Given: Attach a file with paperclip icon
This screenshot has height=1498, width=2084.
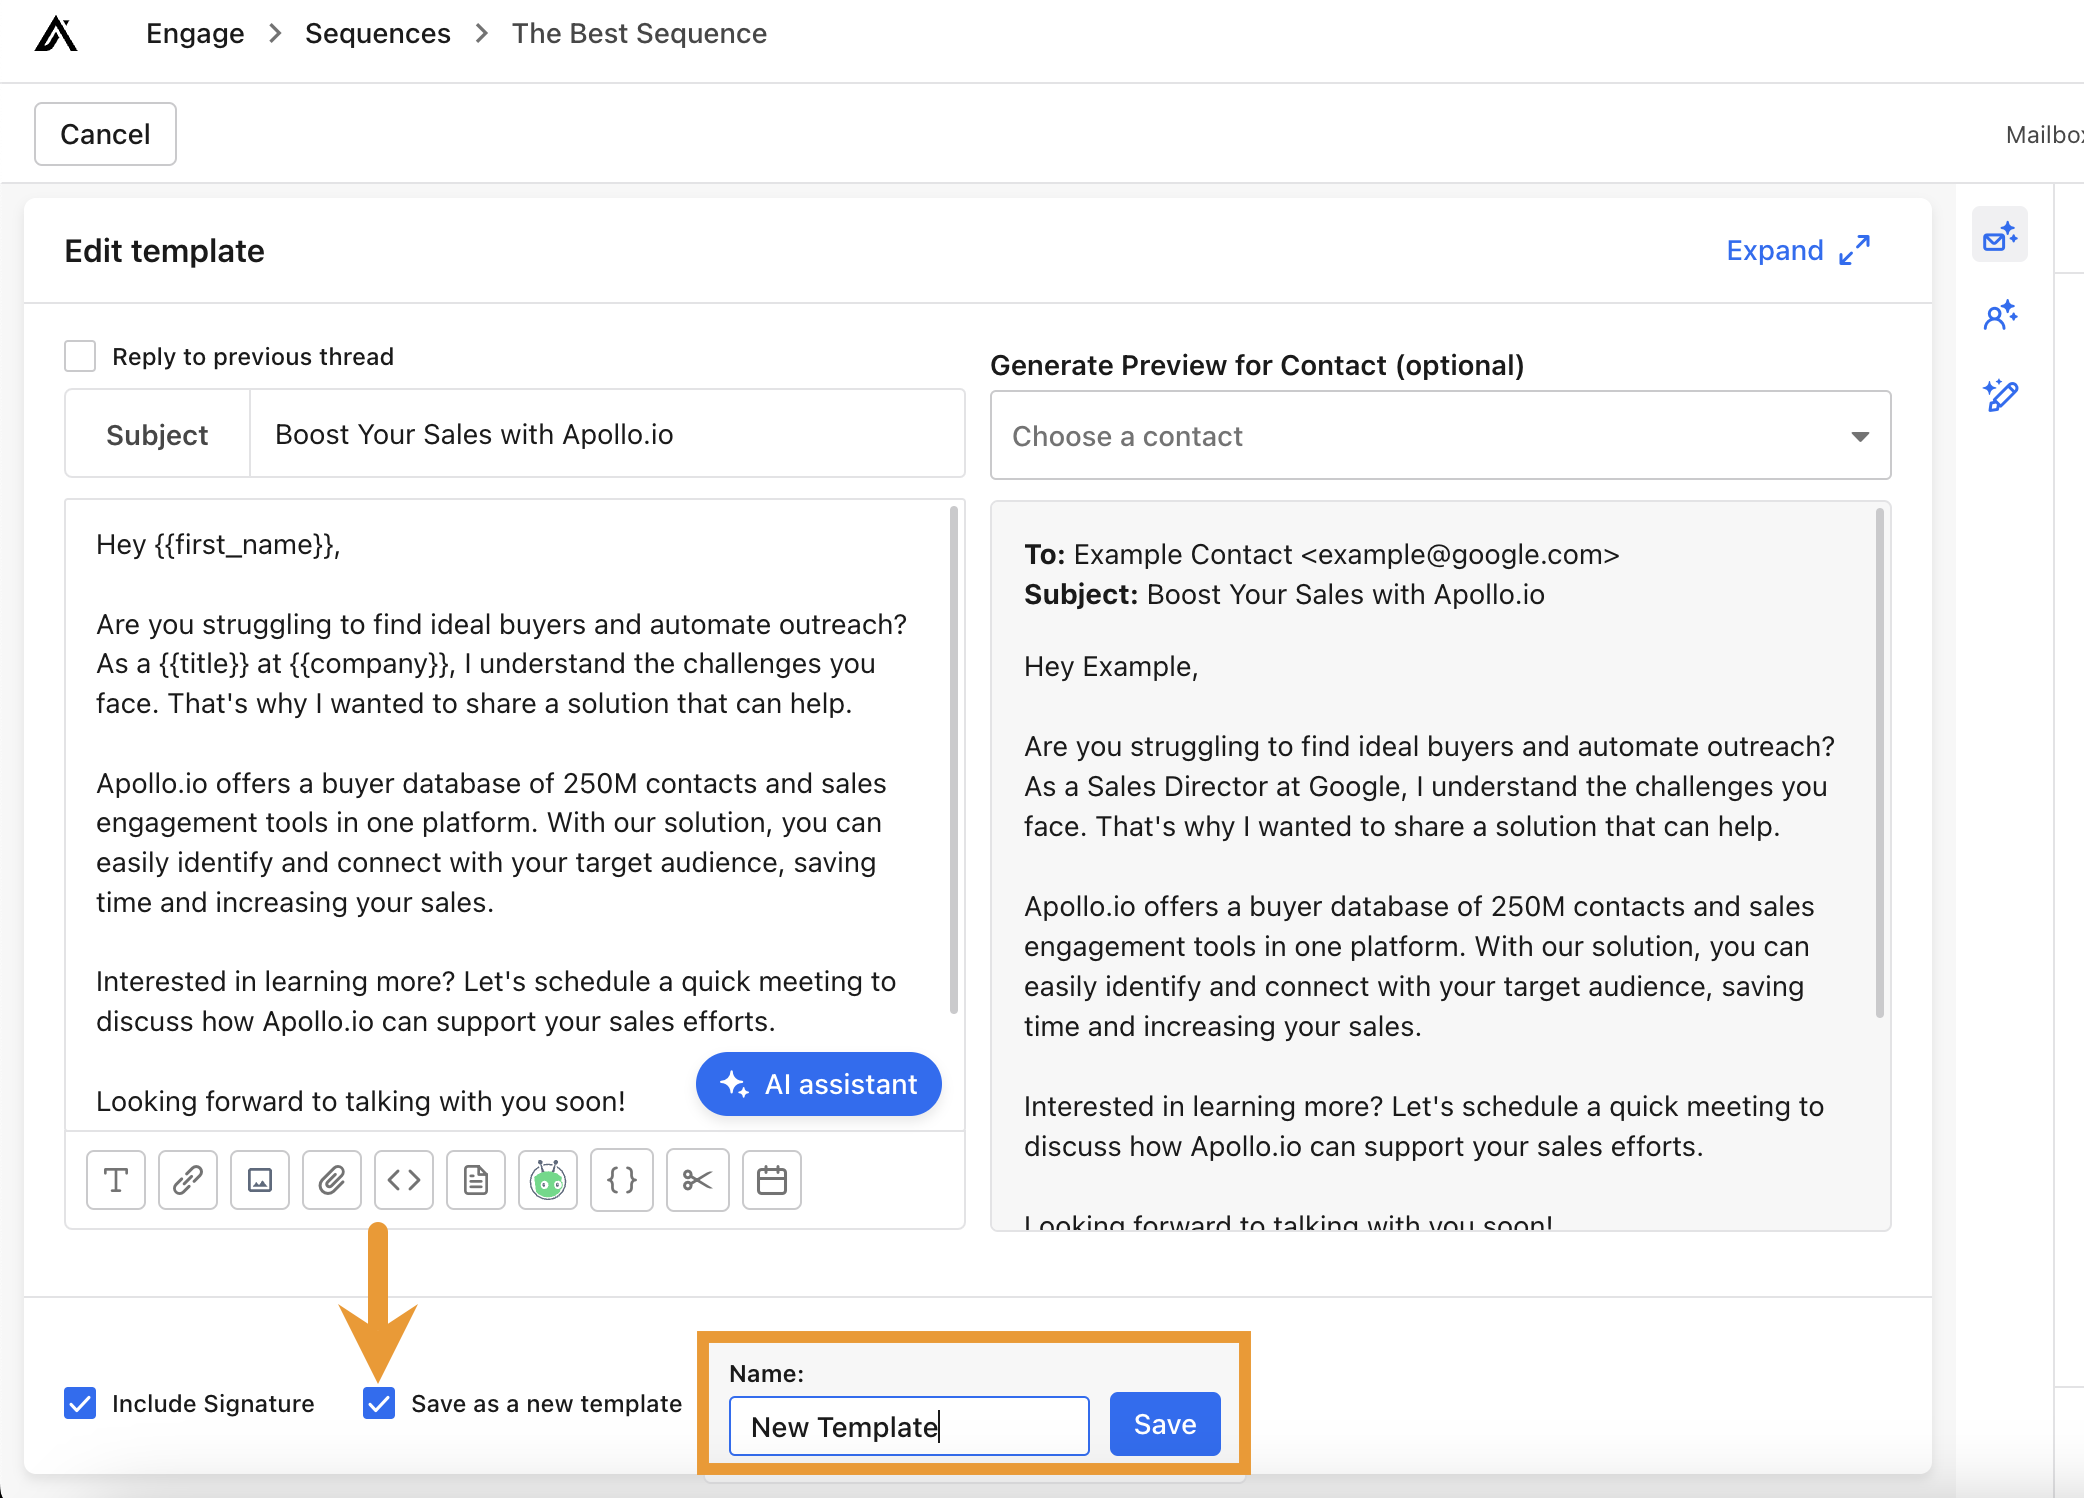Looking at the screenshot, I should (x=332, y=1180).
